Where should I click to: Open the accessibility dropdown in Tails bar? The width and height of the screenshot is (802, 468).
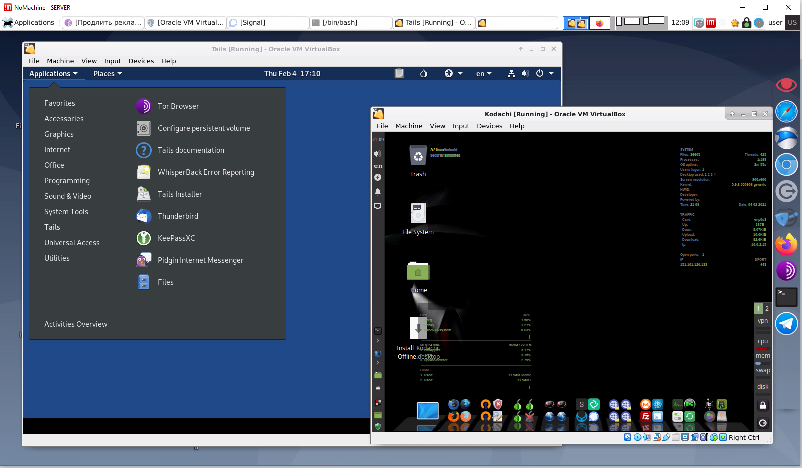(x=453, y=73)
